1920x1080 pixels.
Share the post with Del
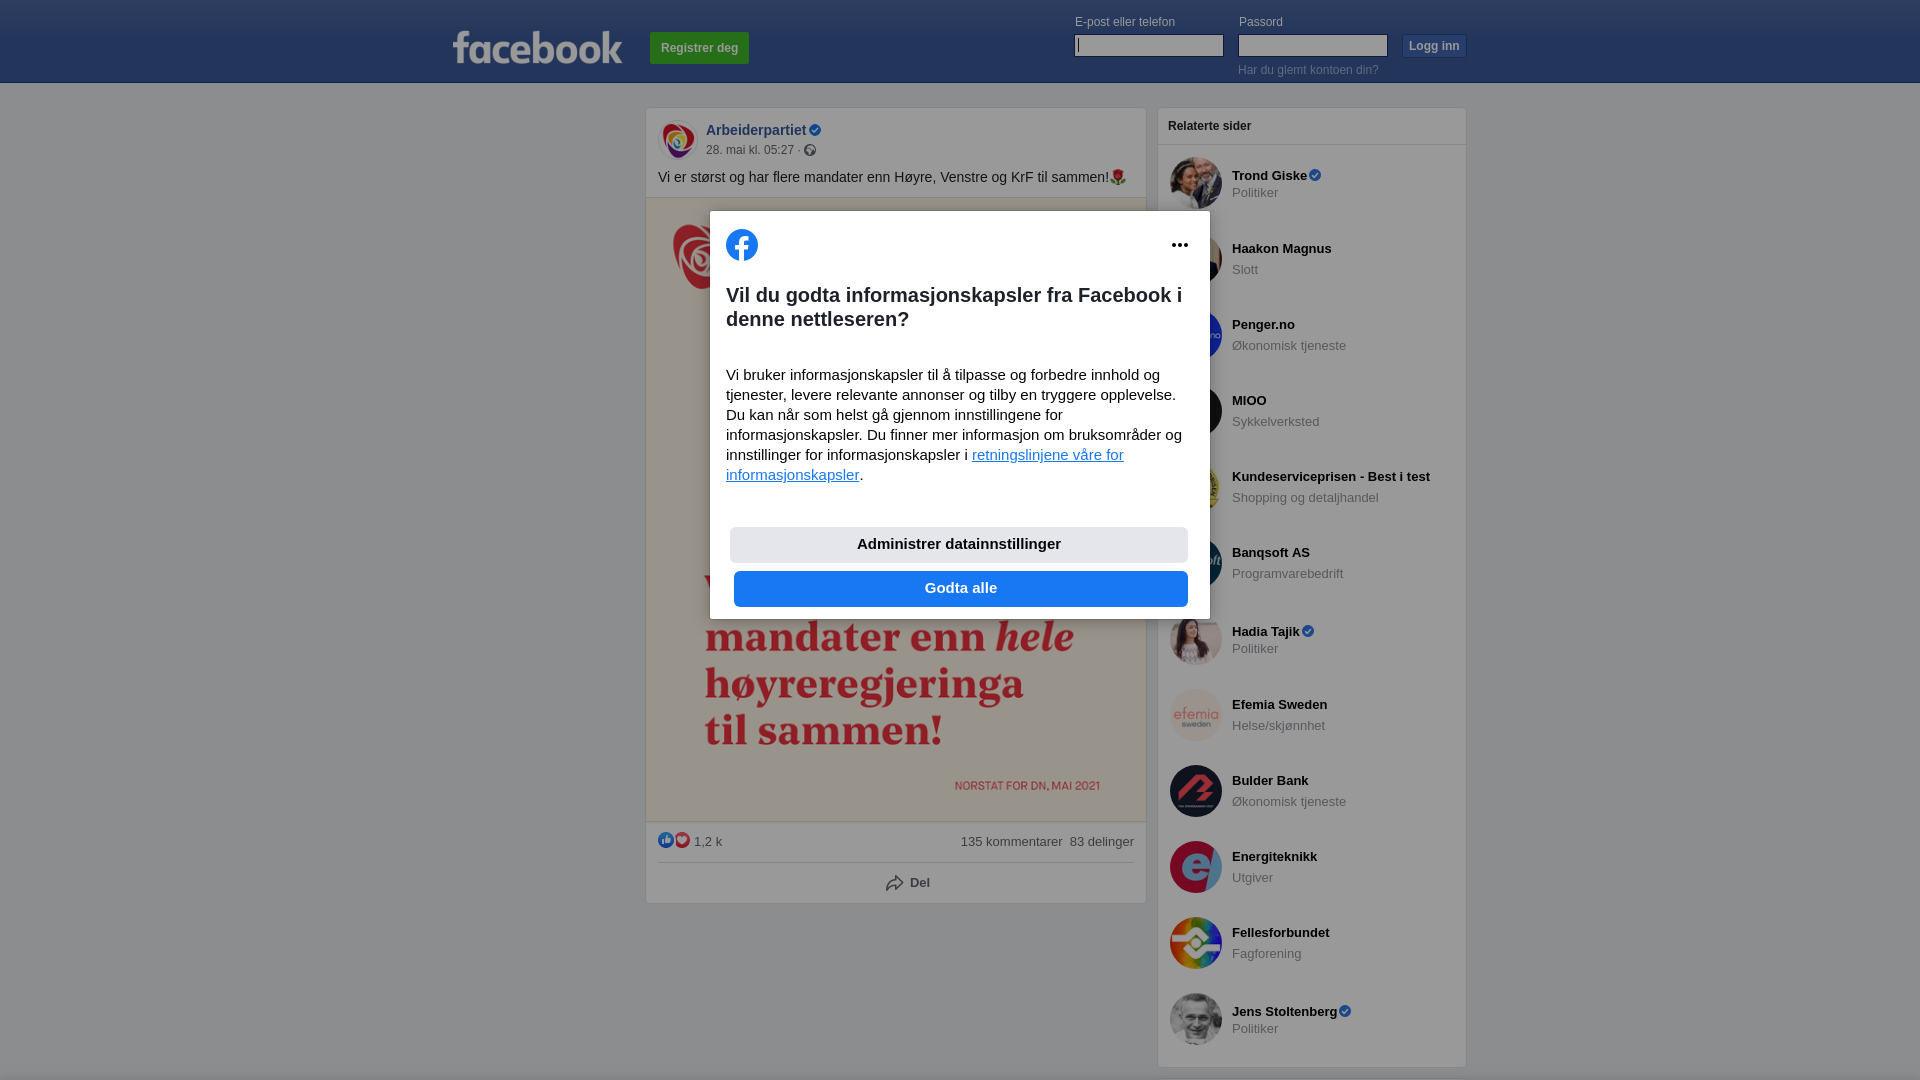click(x=908, y=883)
